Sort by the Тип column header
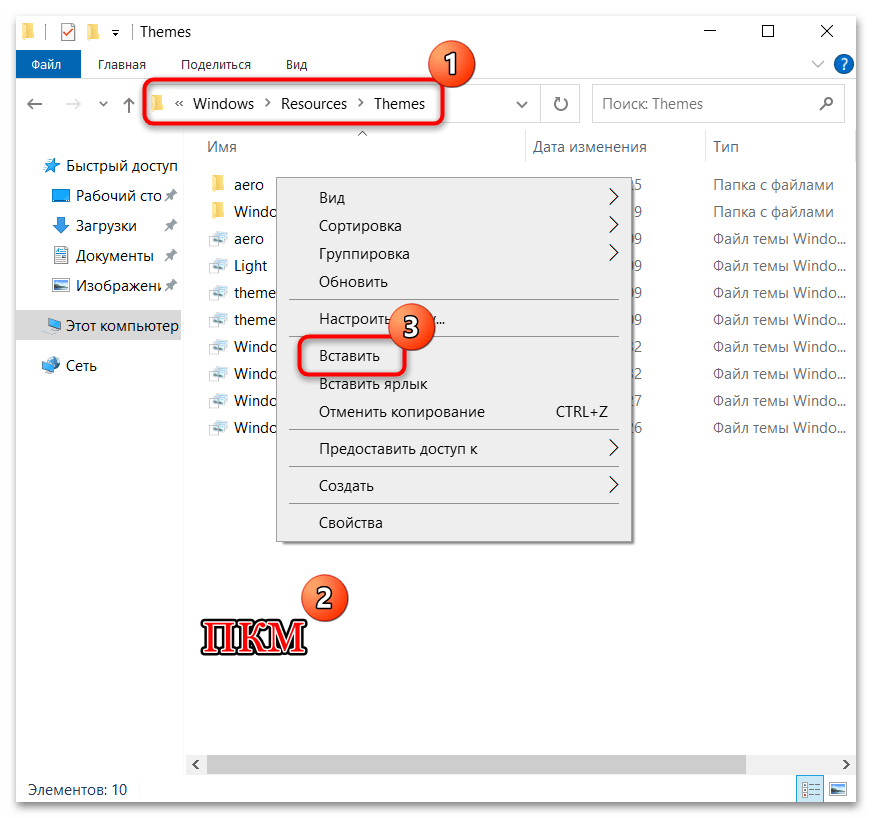 tap(726, 147)
